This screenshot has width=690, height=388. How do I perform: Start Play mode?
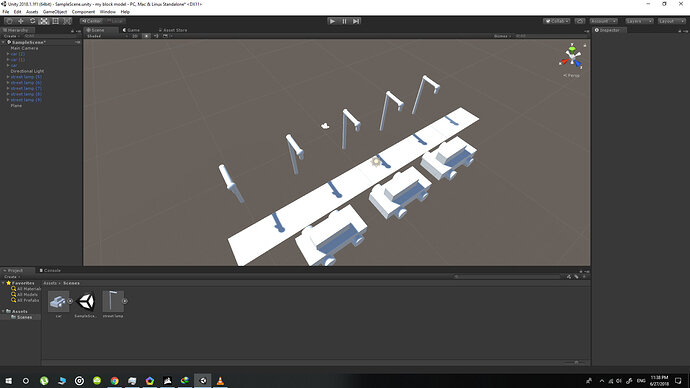pyautogui.click(x=333, y=21)
